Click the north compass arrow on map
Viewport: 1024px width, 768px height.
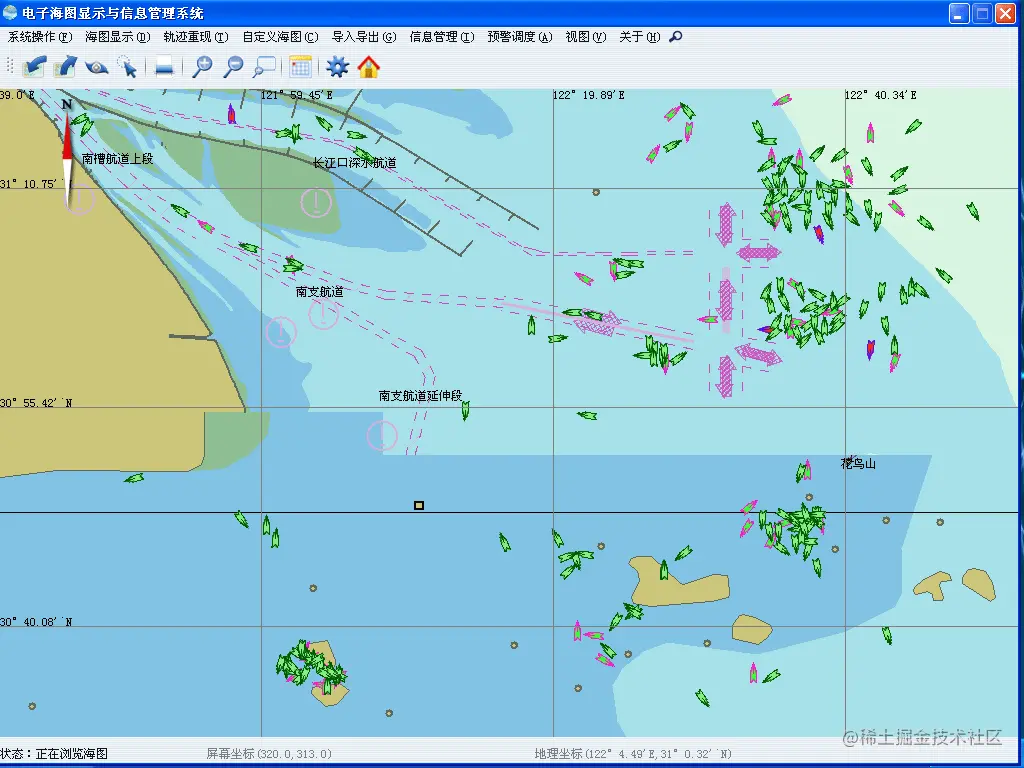[67, 151]
